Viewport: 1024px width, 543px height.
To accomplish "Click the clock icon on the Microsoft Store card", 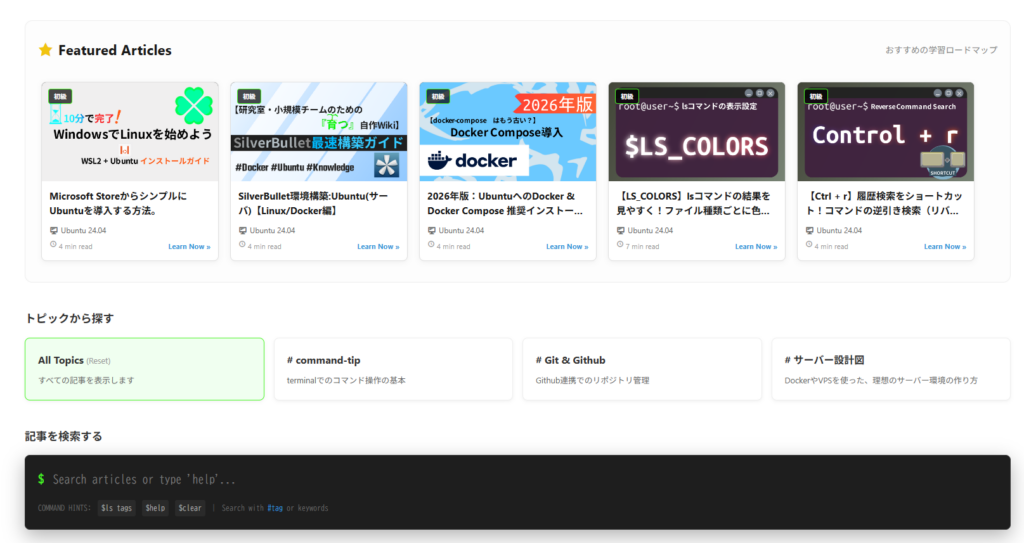I will click(53, 244).
